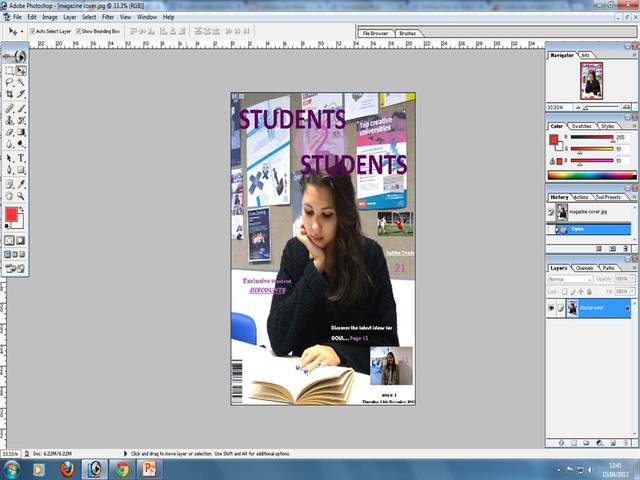The height and width of the screenshot is (480, 640).
Task: Select the Slice tool
Action: [x=21, y=94]
